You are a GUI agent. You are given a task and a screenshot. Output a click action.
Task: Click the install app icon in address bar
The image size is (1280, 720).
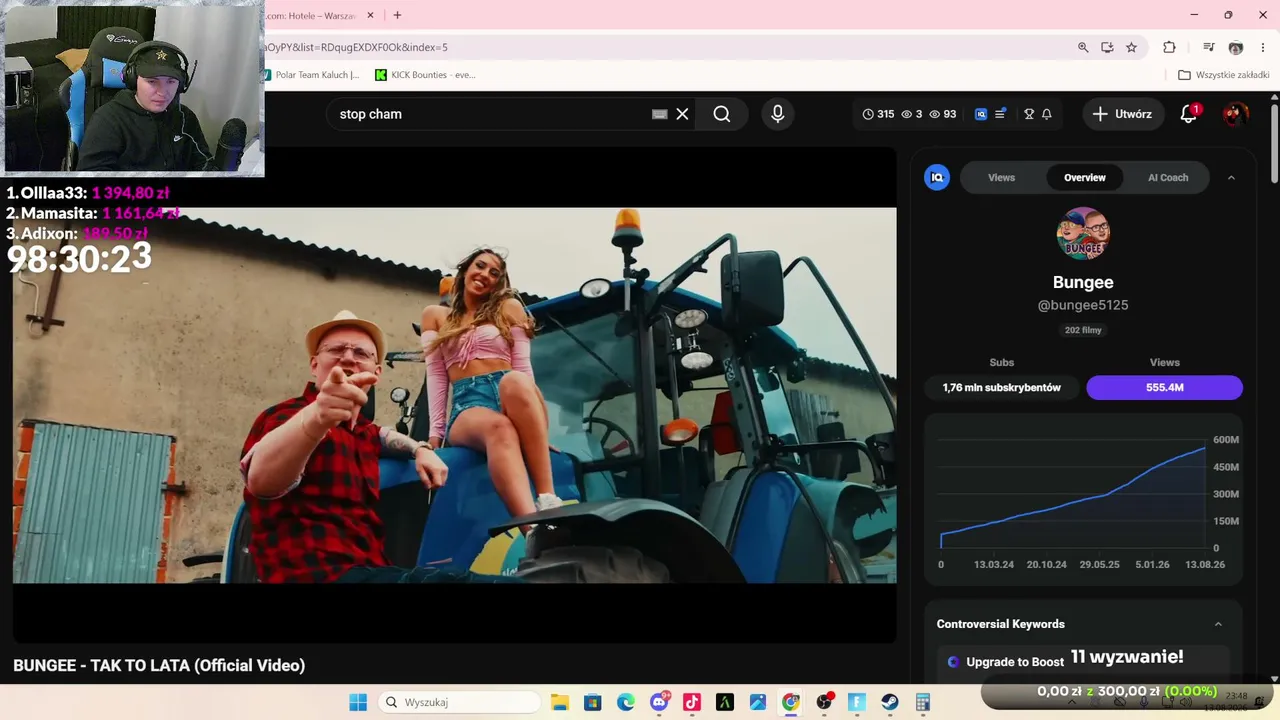point(1107,47)
